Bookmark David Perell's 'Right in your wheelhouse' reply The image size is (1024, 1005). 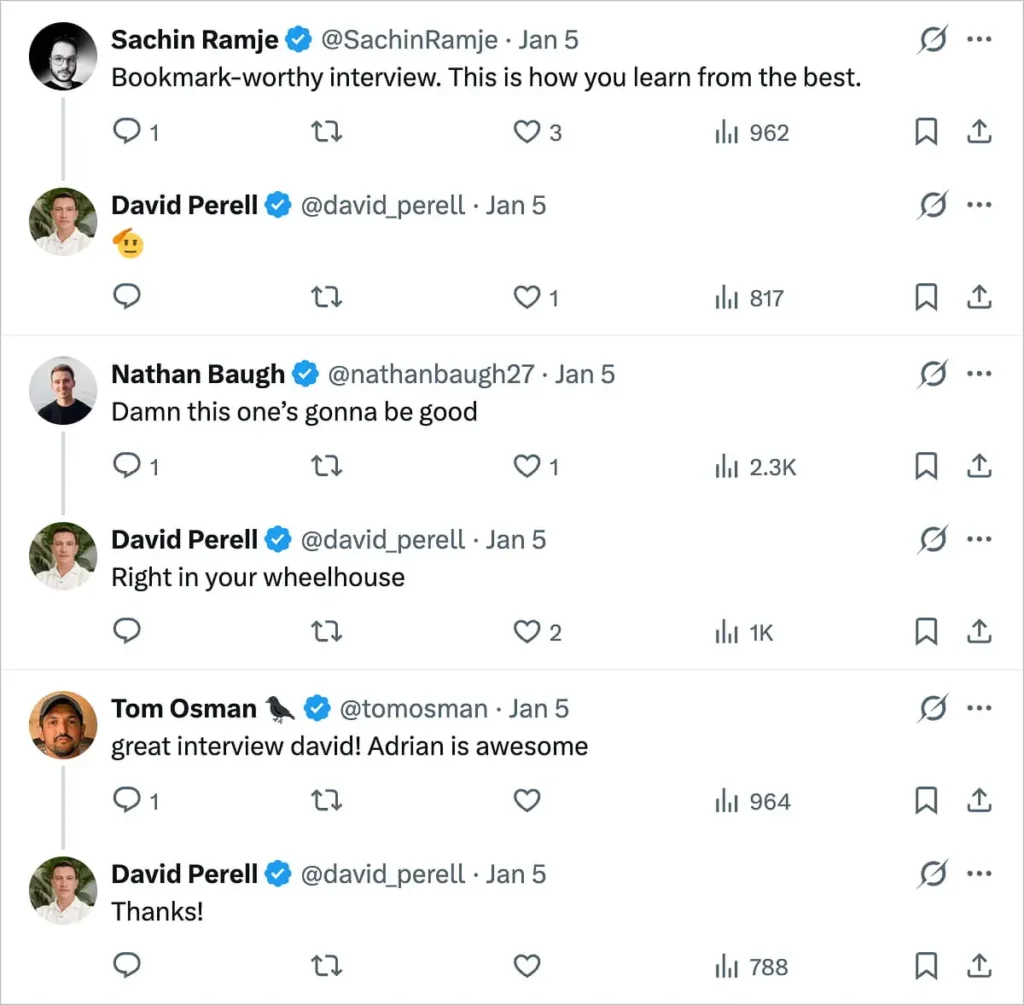924,631
